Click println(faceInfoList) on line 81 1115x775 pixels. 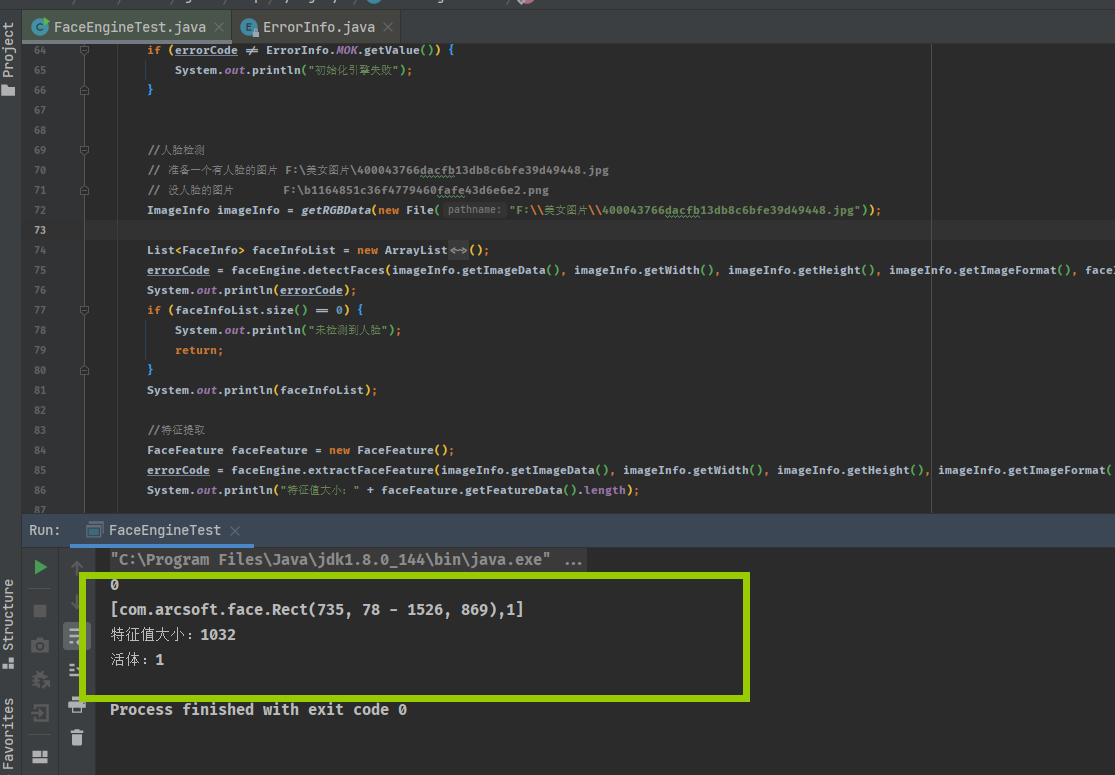(297, 390)
